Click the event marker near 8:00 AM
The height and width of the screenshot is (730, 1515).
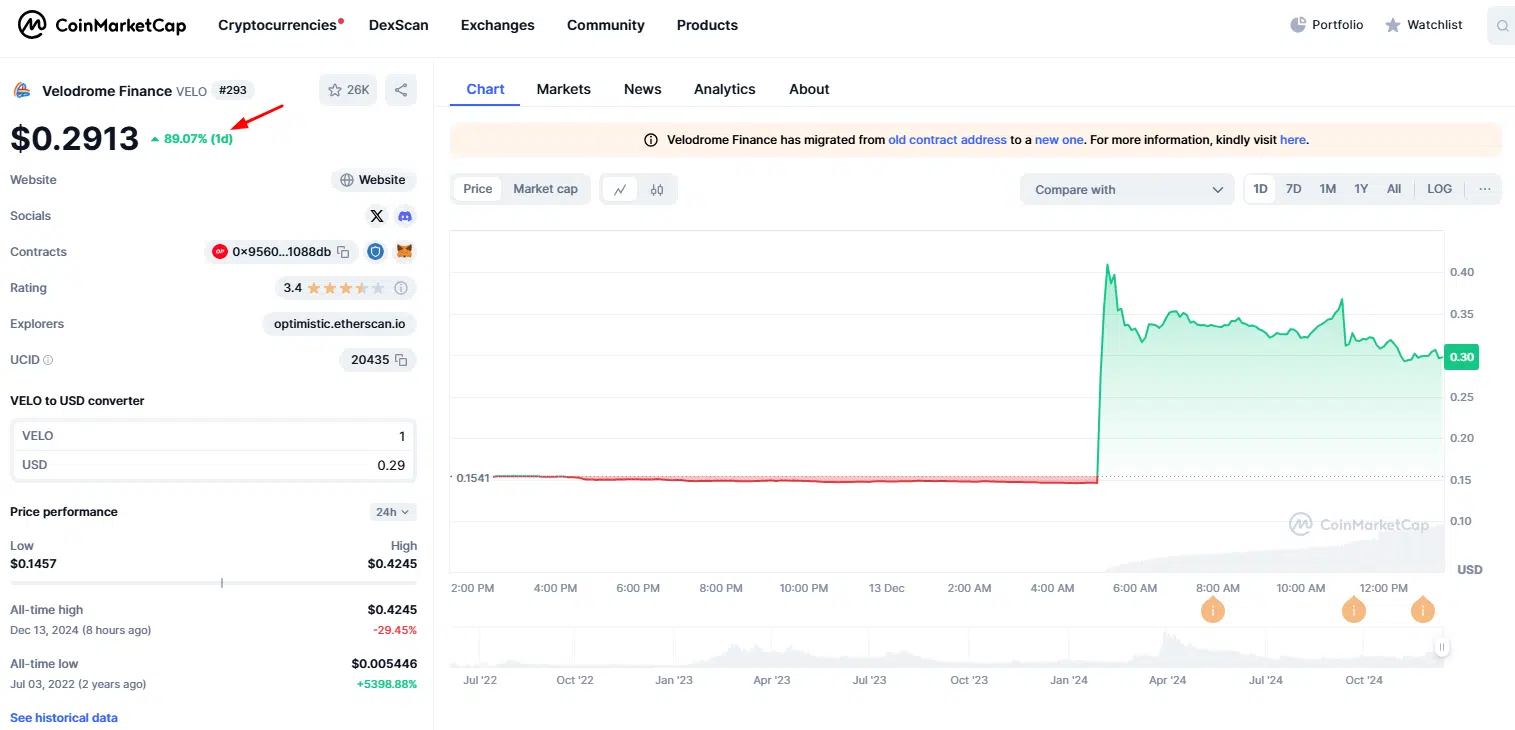point(1213,608)
